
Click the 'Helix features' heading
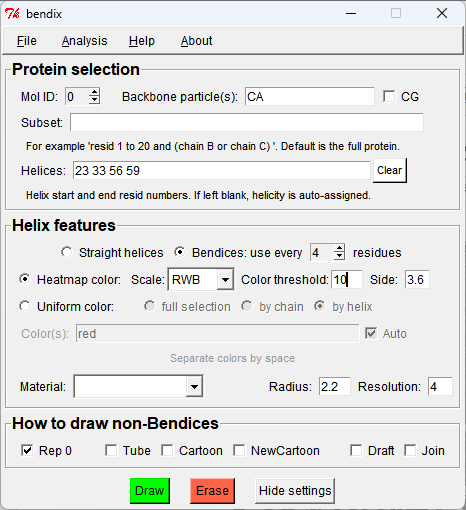64,225
